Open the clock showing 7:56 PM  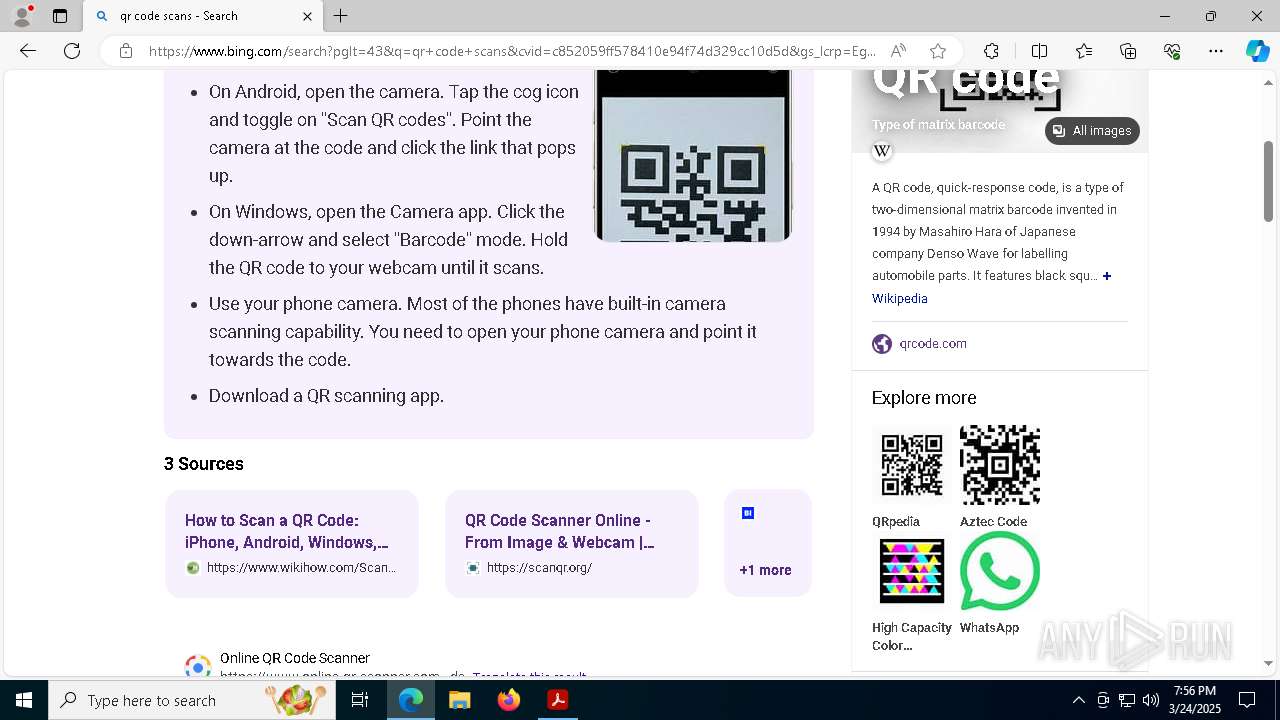click(x=1195, y=700)
